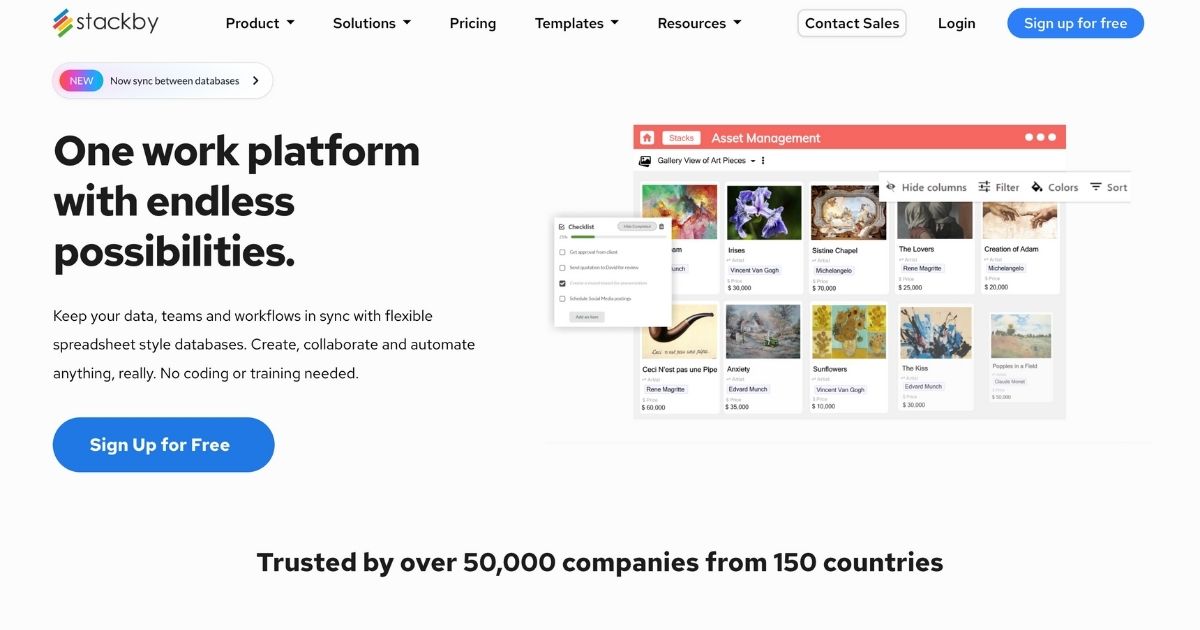The image size is (1200, 630).
Task: Click the '$ 20,000' price on Creation of Adam
Action: (x=996, y=287)
